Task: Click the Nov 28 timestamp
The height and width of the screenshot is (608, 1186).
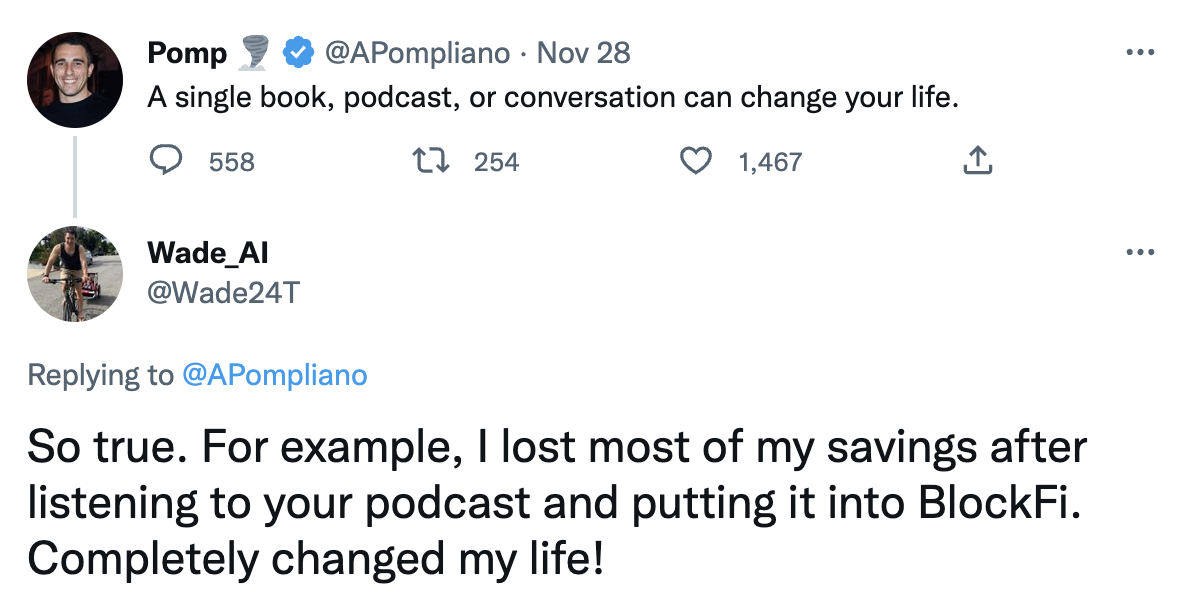Action: coord(583,53)
